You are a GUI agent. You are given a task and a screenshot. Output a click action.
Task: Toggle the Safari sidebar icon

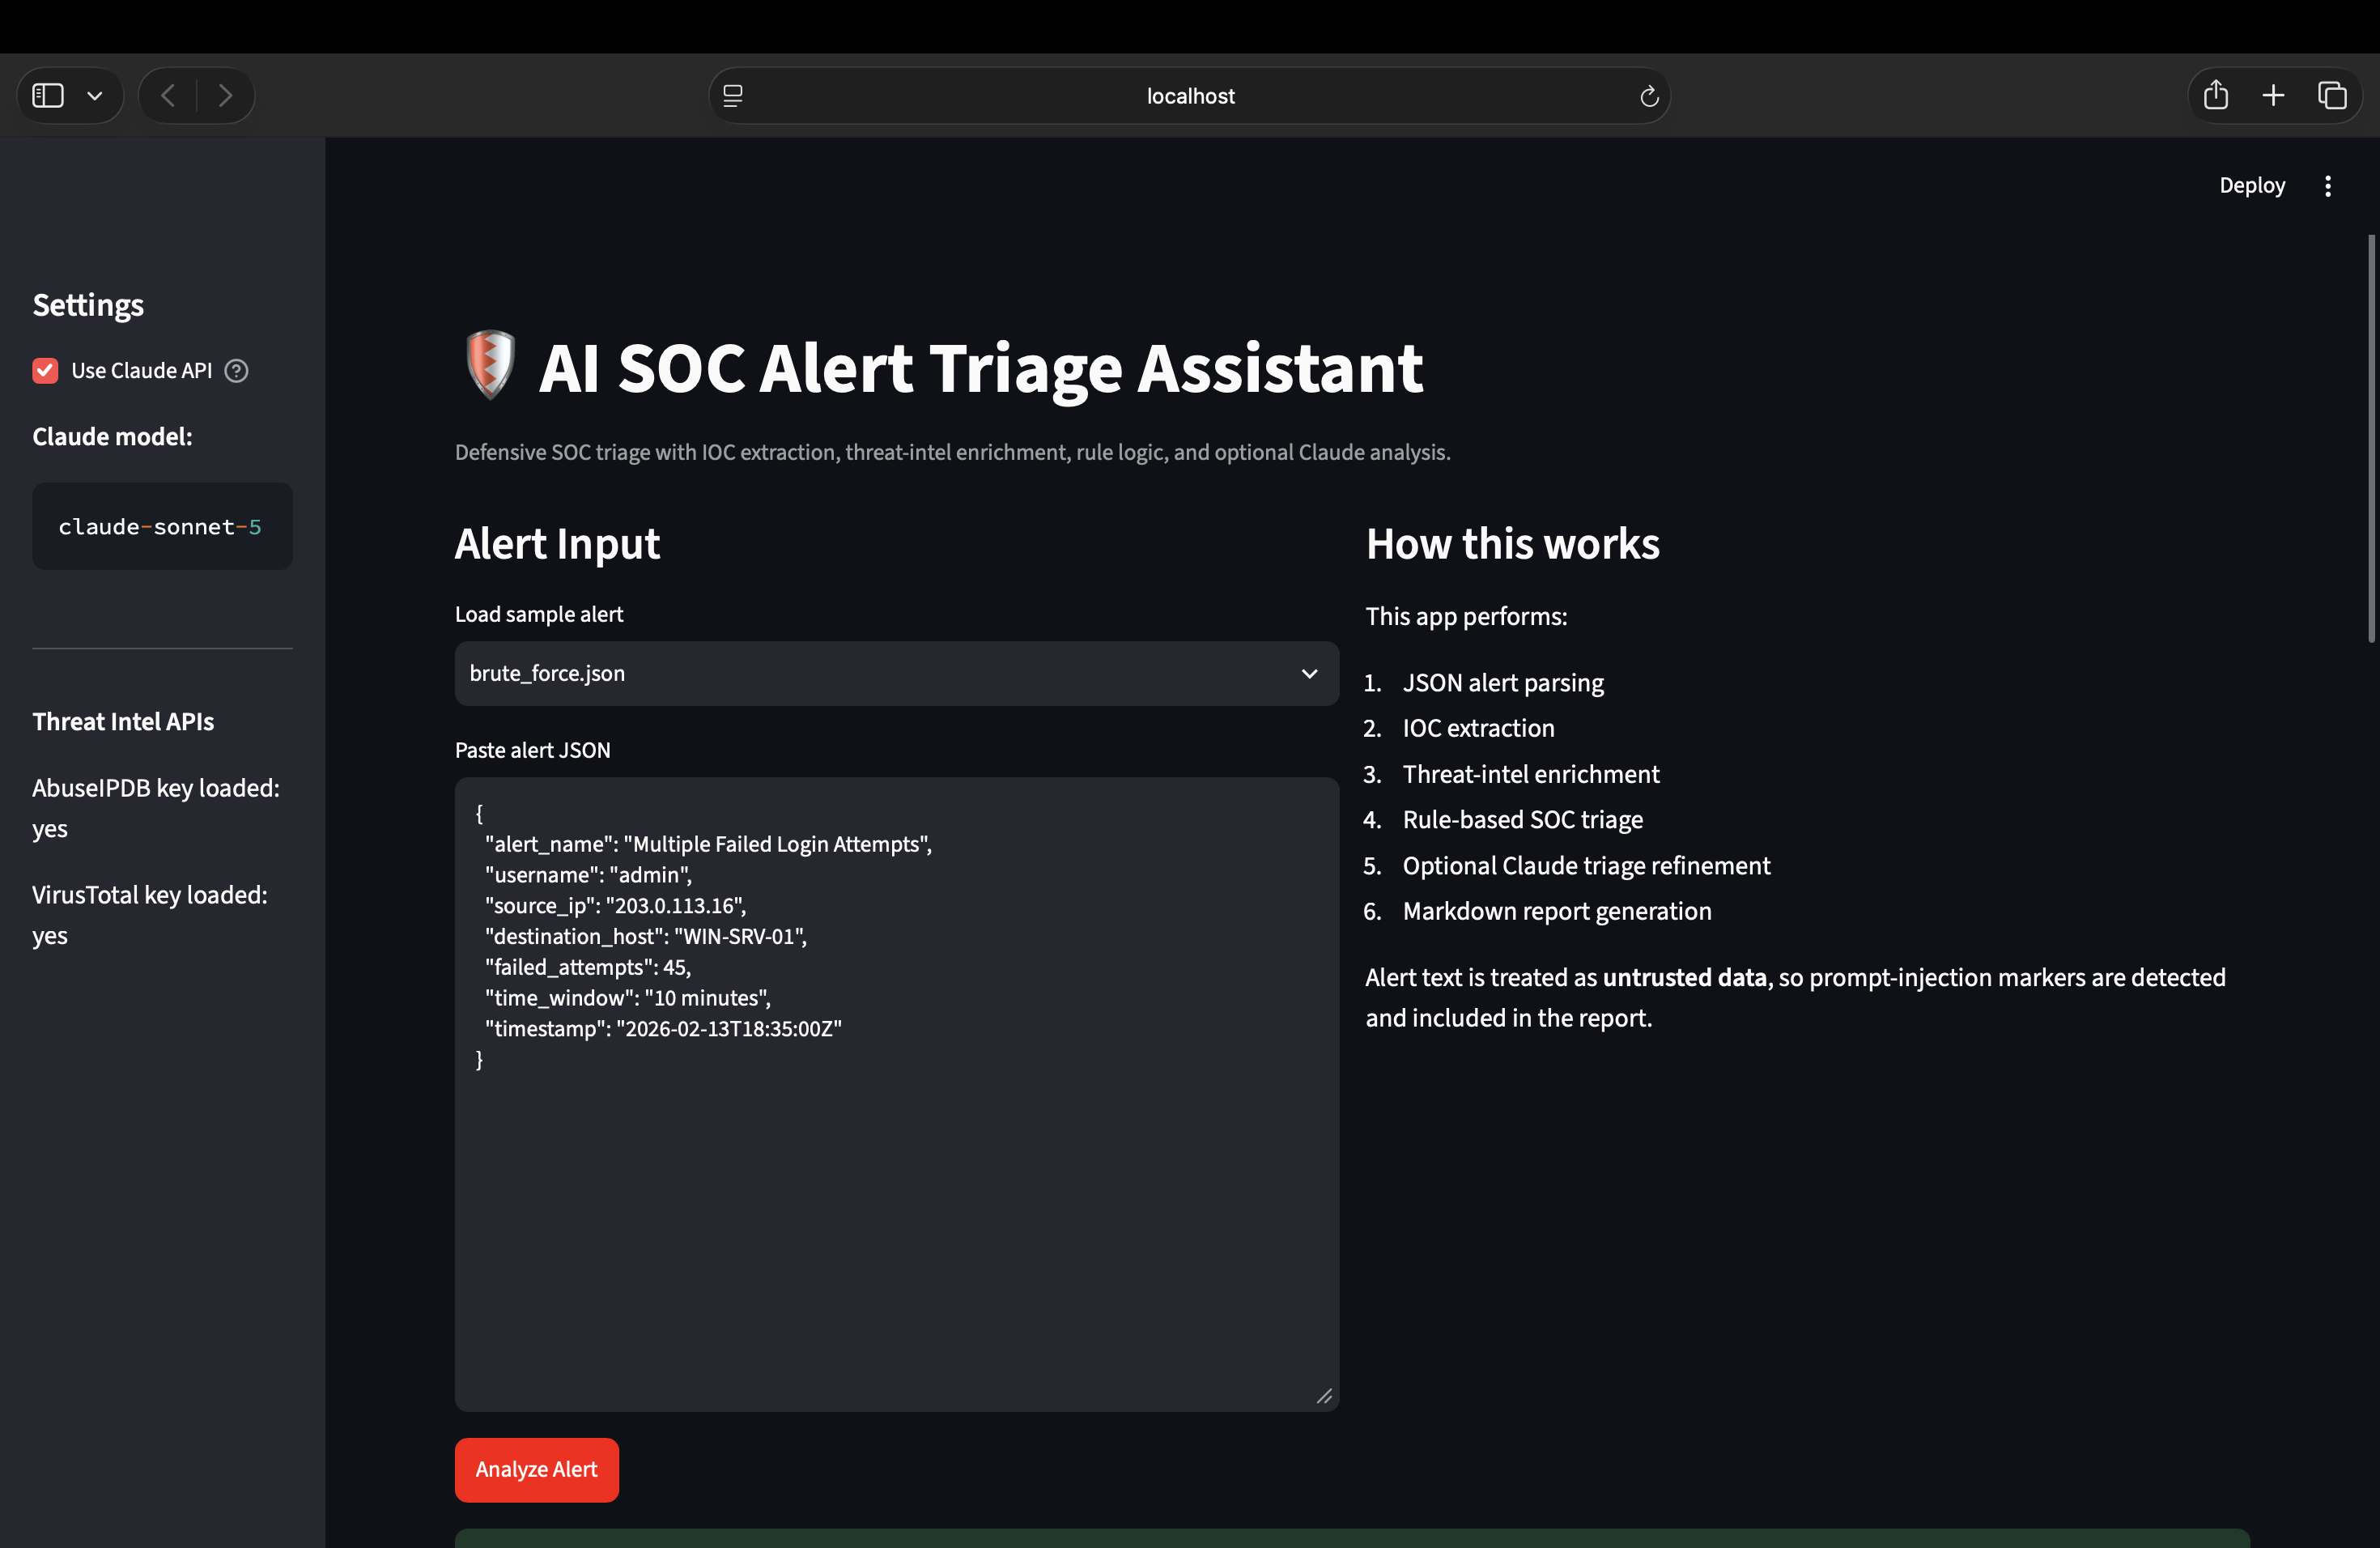tap(48, 96)
